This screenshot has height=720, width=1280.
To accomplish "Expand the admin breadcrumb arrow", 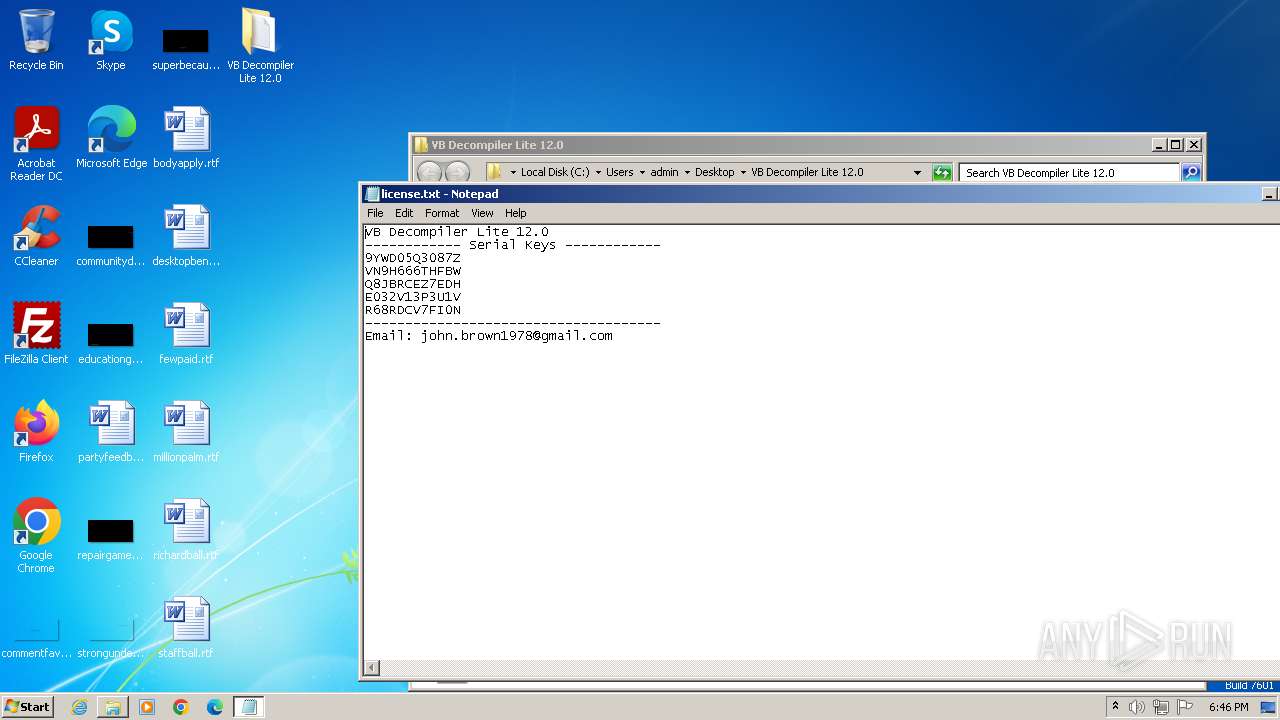I will coord(687,172).
